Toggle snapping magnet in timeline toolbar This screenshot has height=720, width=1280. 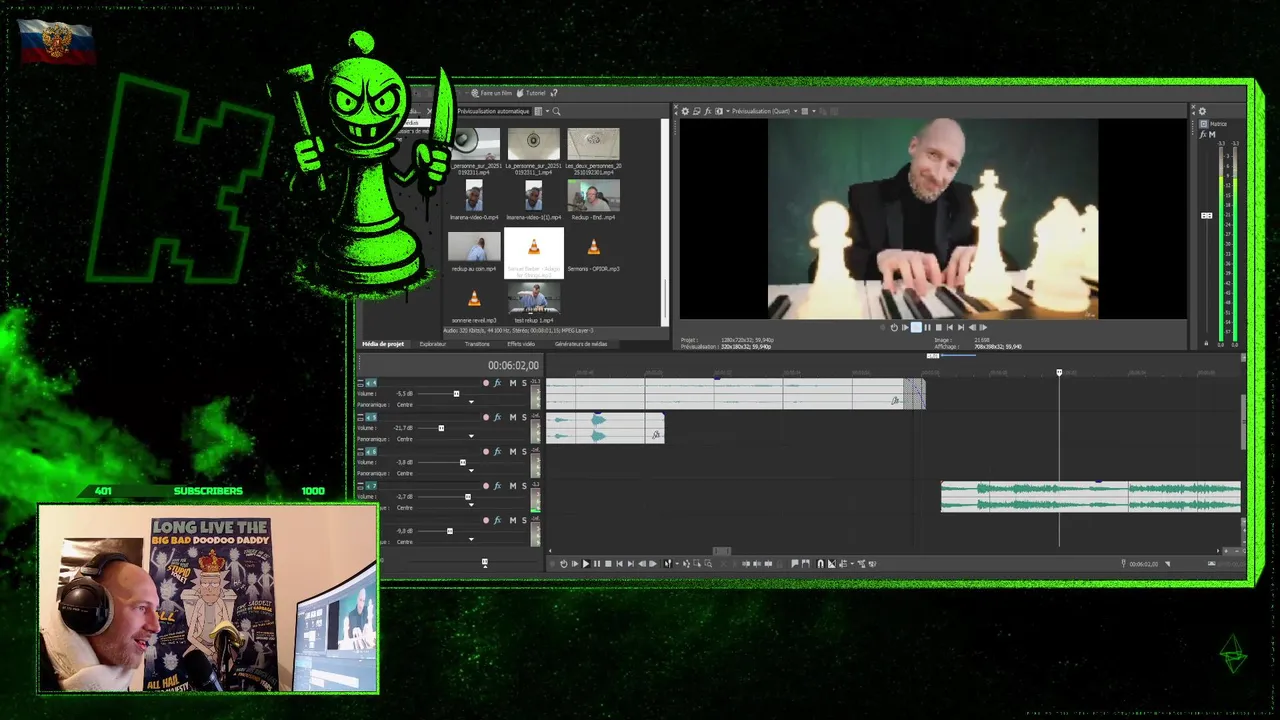[x=820, y=564]
